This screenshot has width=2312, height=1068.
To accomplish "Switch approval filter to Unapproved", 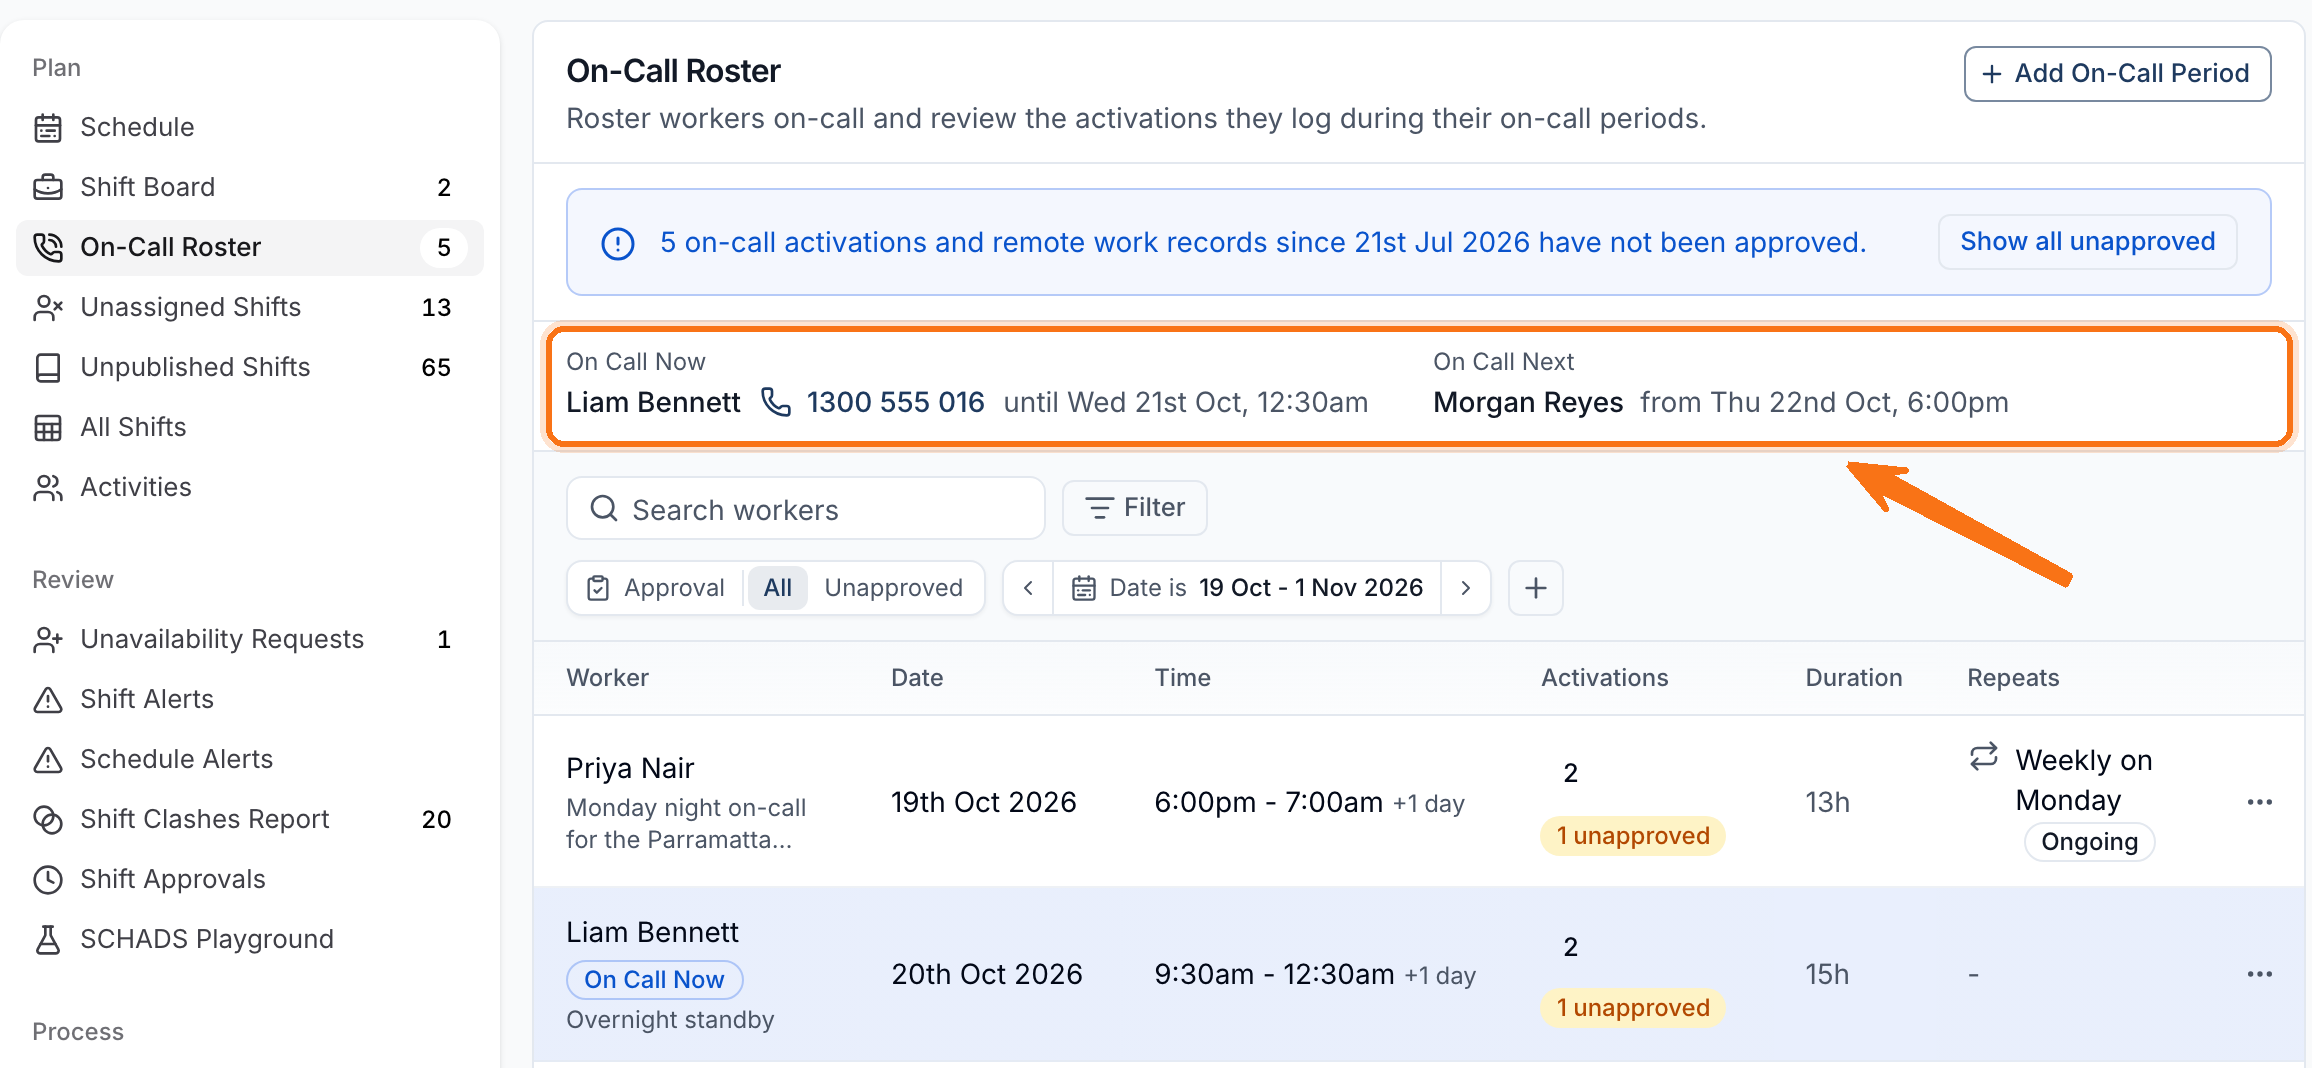I will (894, 588).
